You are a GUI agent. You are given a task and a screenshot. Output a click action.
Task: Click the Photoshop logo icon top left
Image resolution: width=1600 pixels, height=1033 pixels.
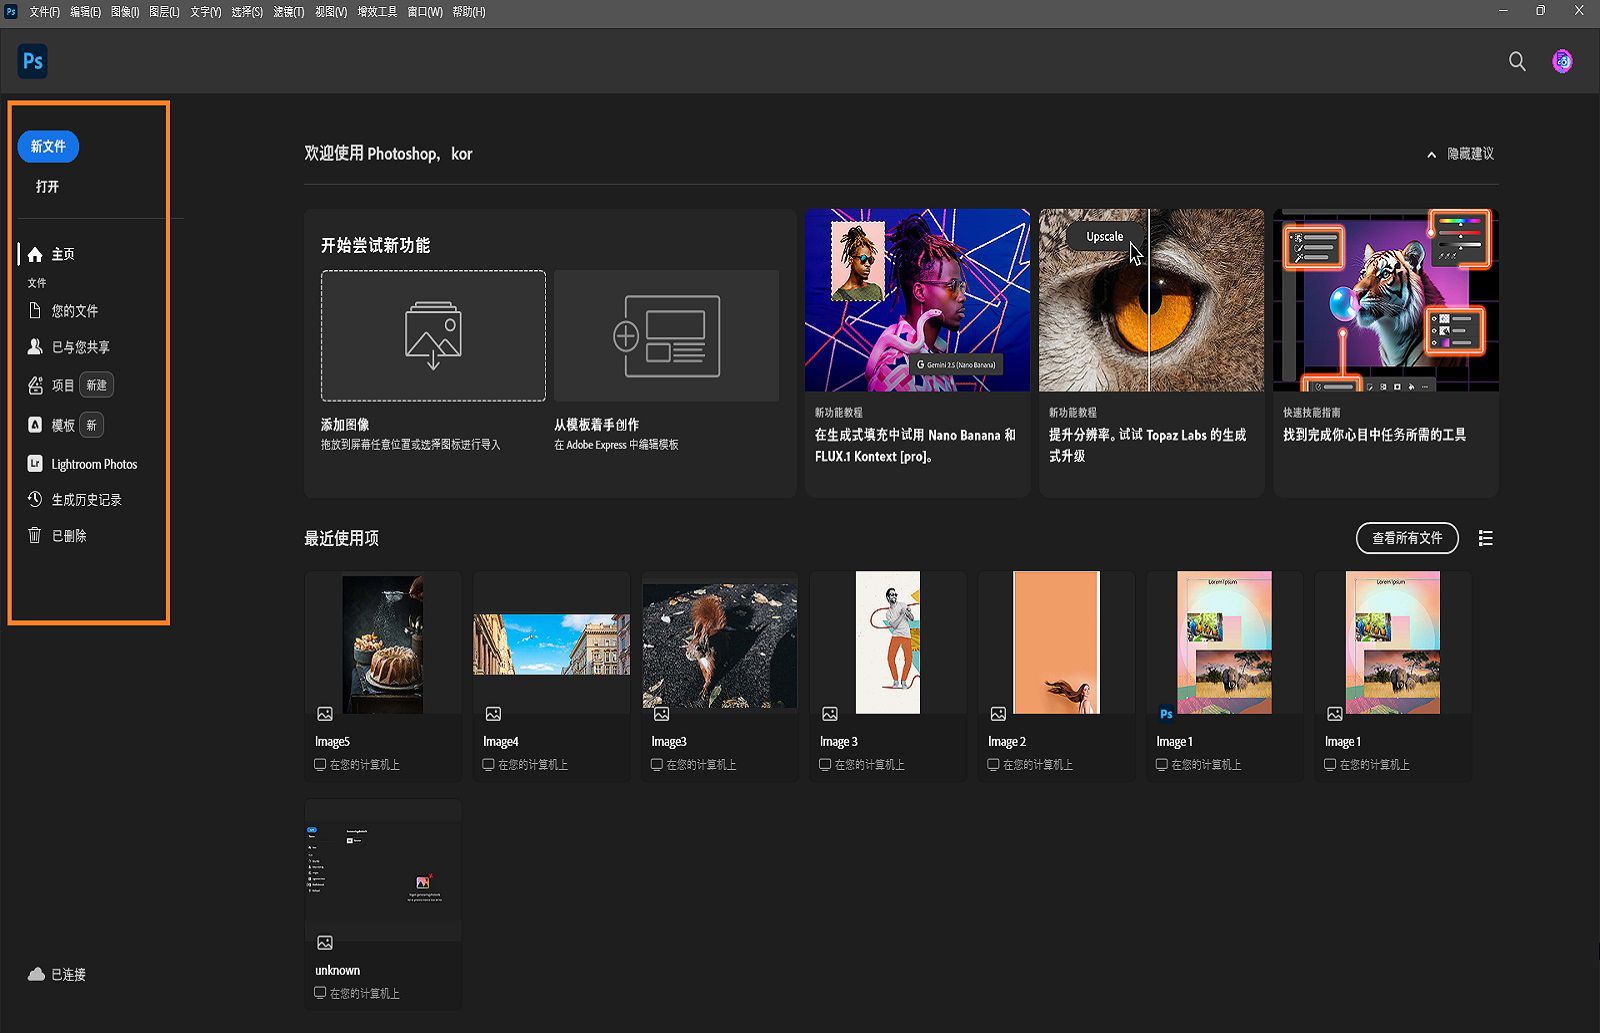click(x=32, y=61)
